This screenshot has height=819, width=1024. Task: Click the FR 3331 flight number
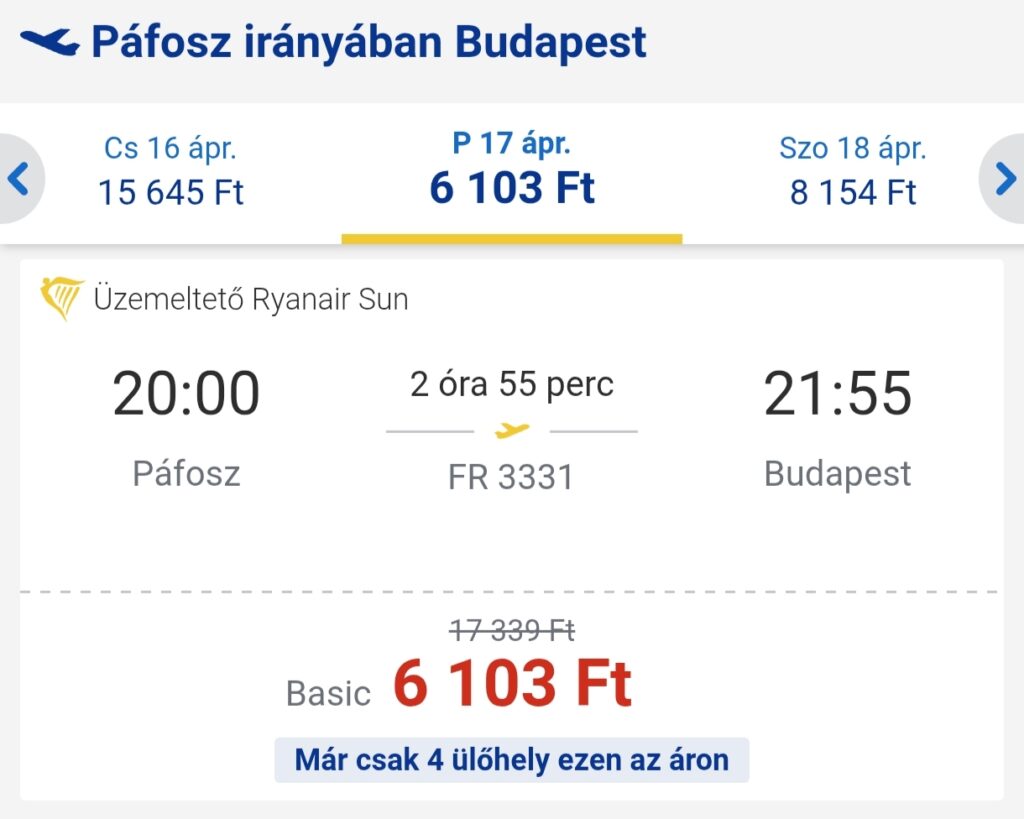pos(511,477)
